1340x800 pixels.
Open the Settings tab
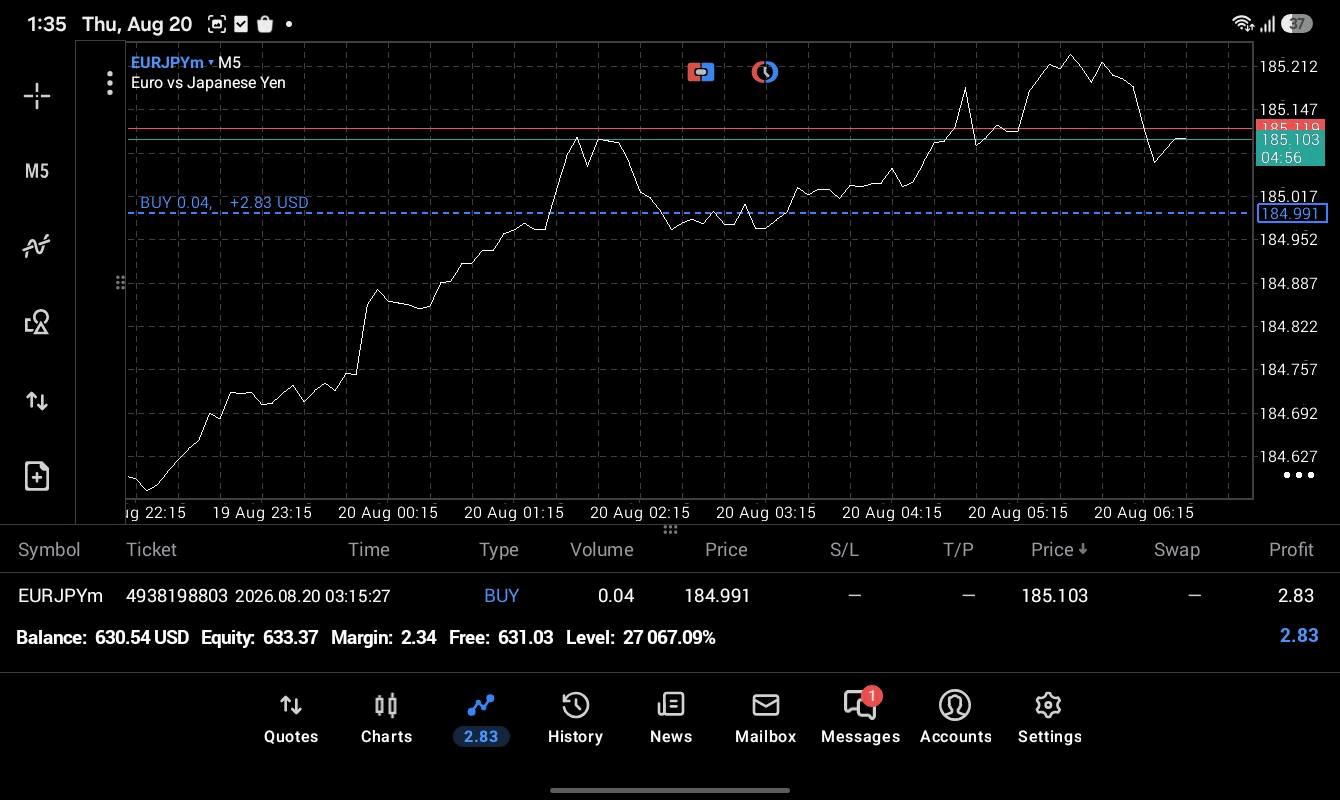pos(1049,719)
